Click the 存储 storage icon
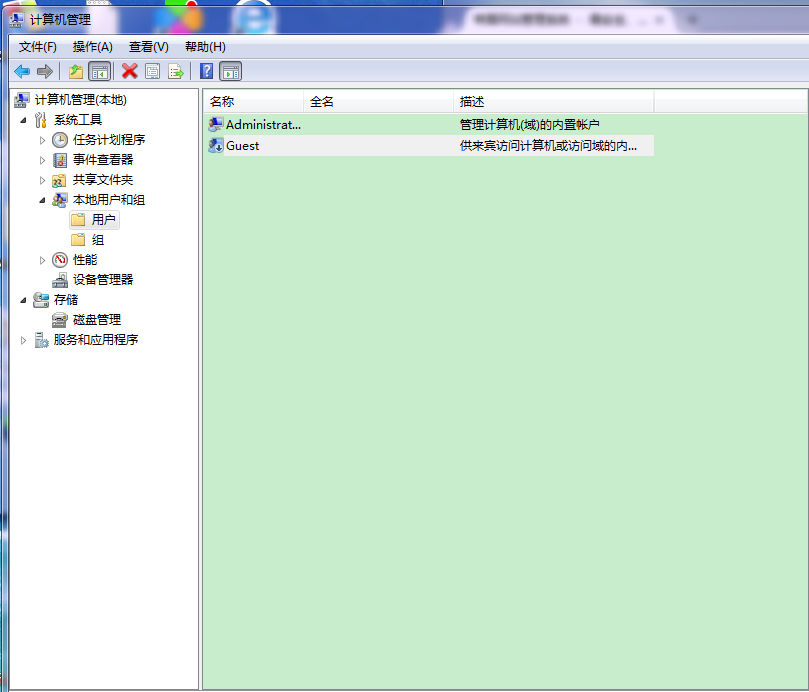This screenshot has height=692, width=809. coord(41,300)
